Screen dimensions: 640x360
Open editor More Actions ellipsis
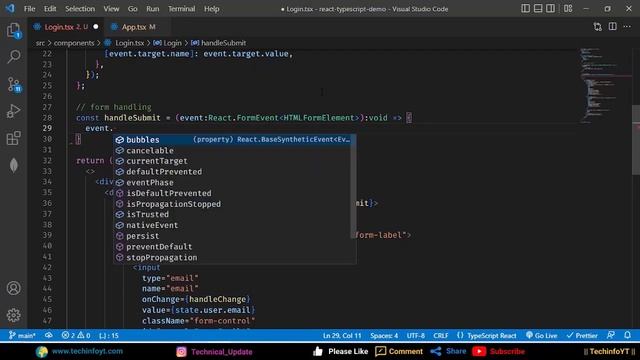[x=627, y=27]
